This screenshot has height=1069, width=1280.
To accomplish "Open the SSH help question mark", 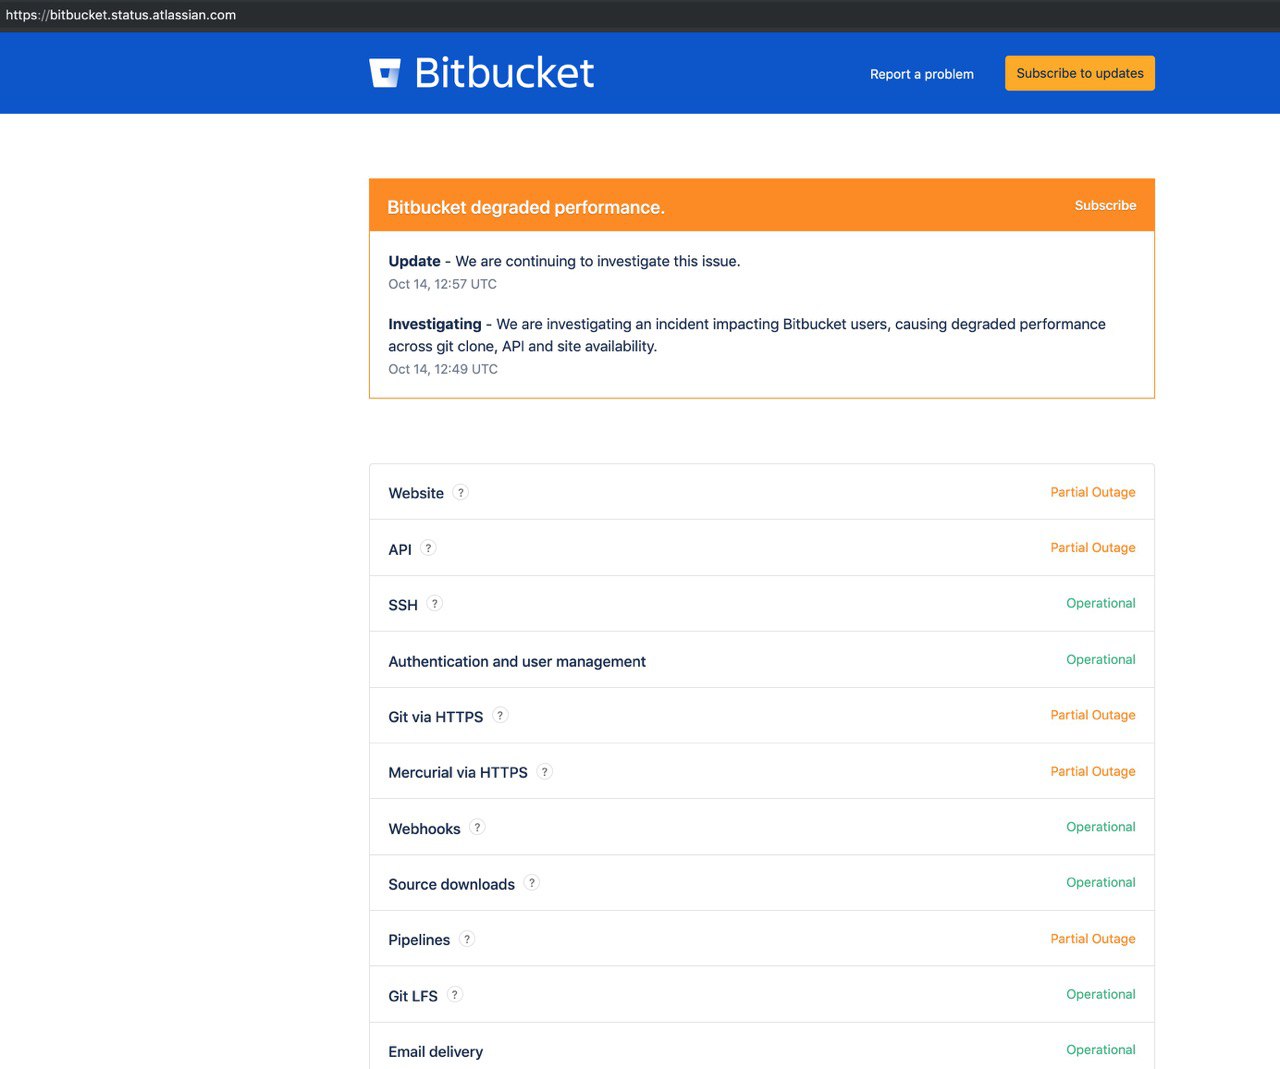I will pyautogui.click(x=434, y=604).
